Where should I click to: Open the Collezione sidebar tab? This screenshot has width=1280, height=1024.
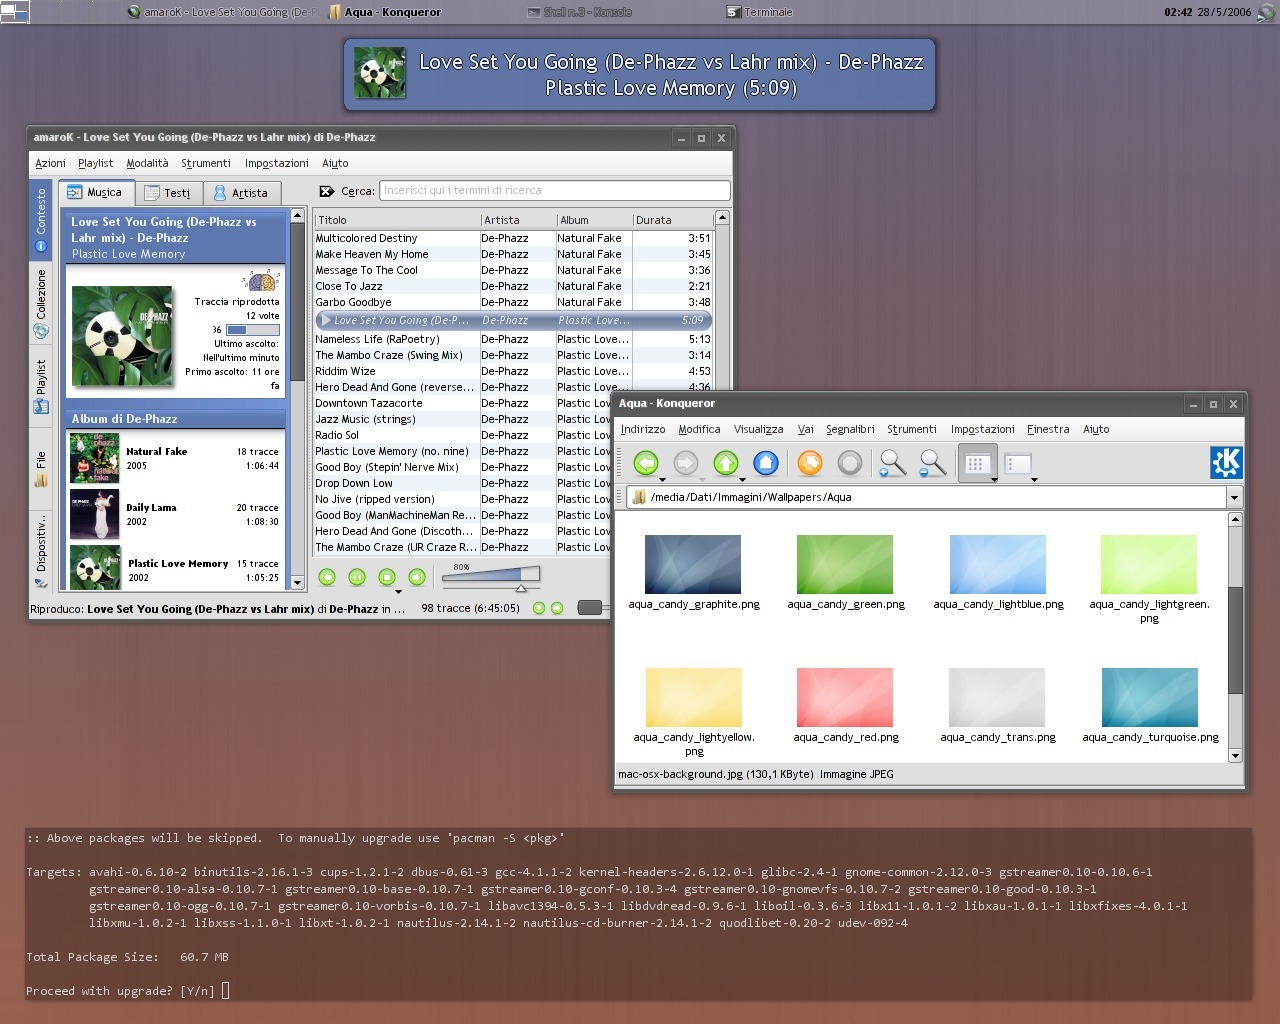coord(41,303)
